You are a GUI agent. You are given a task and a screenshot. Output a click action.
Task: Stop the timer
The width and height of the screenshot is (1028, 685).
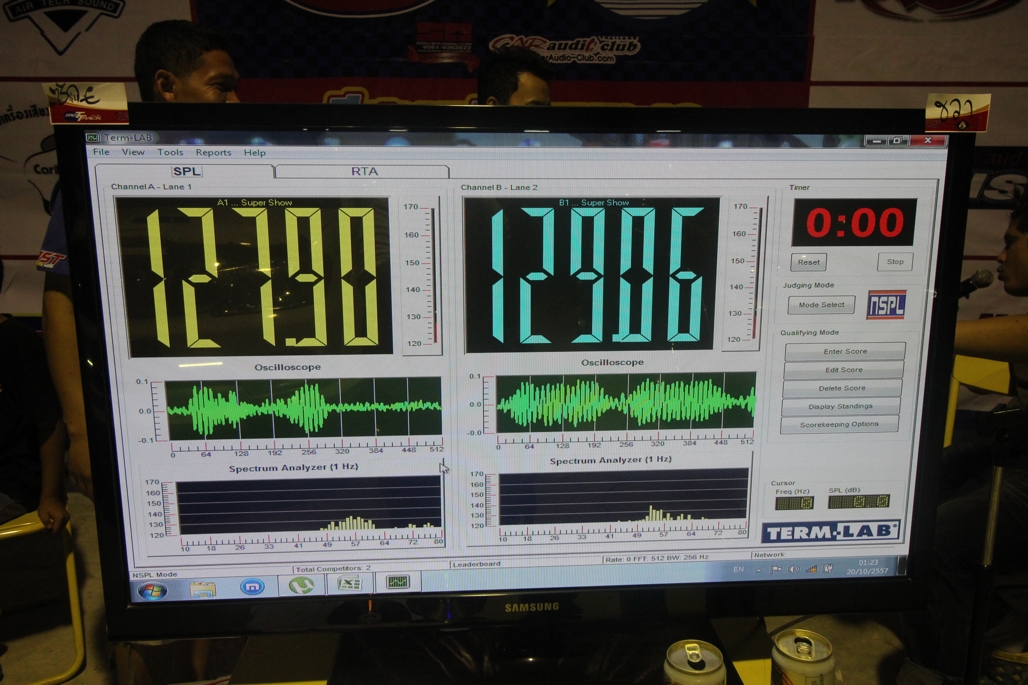(x=894, y=262)
